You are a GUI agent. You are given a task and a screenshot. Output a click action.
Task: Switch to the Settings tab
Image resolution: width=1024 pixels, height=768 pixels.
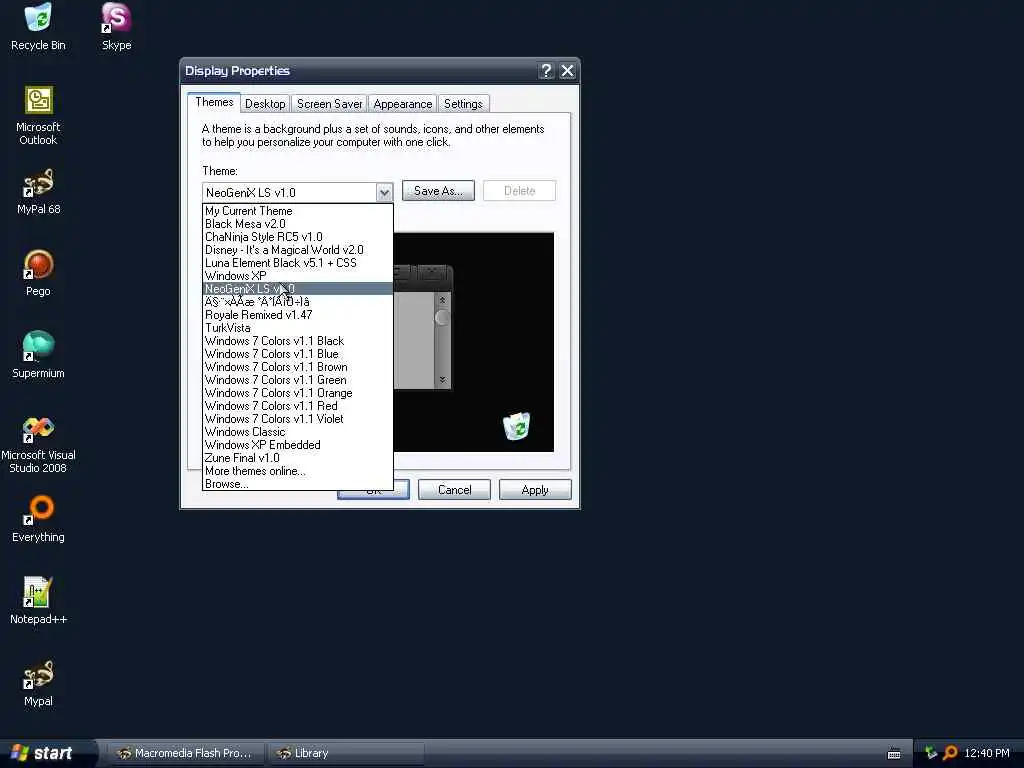(x=463, y=104)
